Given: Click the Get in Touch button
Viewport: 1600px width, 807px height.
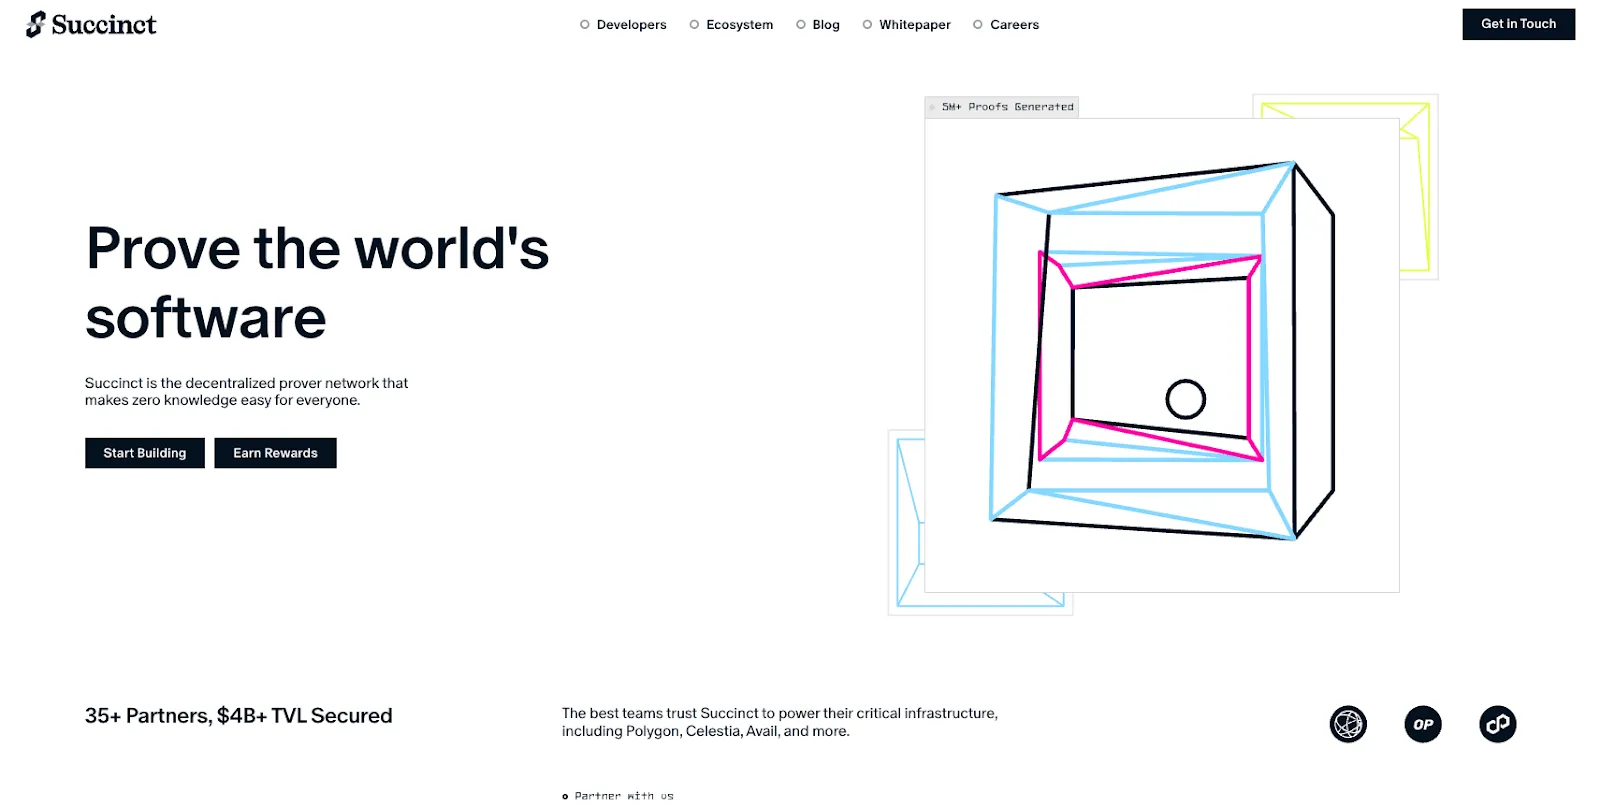Looking at the screenshot, I should pos(1518,24).
